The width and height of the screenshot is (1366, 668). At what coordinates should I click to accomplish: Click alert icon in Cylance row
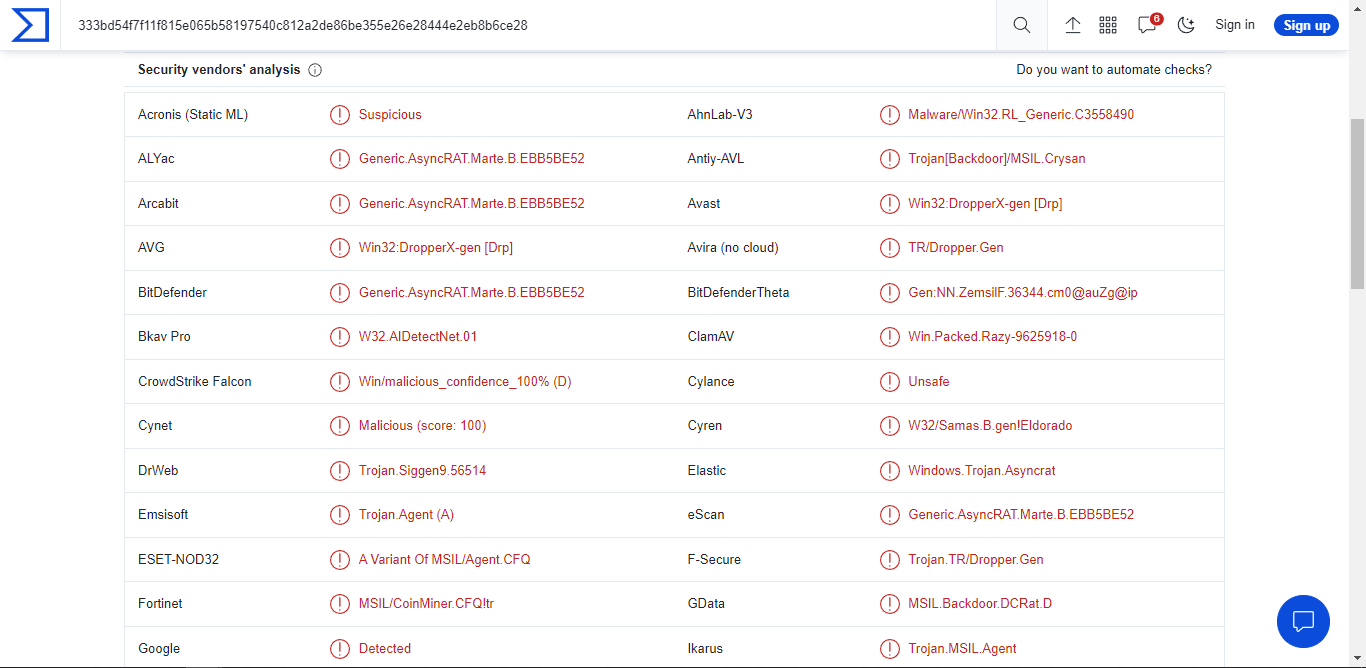click(x=890, y=382)
